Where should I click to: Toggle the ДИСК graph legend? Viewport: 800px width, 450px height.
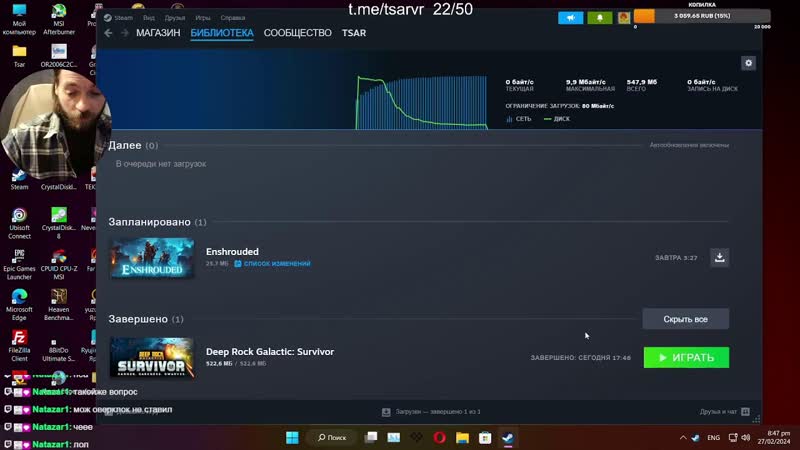point(557,119)
